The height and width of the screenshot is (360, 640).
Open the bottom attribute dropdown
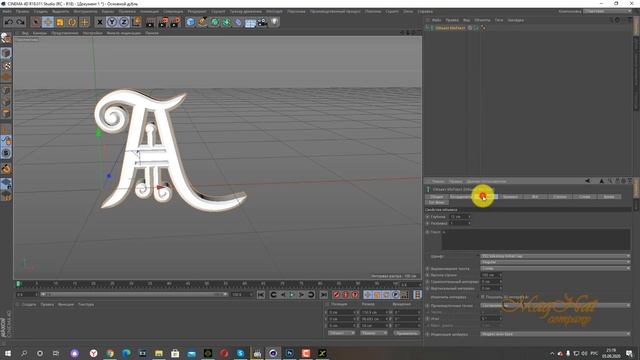555,334
